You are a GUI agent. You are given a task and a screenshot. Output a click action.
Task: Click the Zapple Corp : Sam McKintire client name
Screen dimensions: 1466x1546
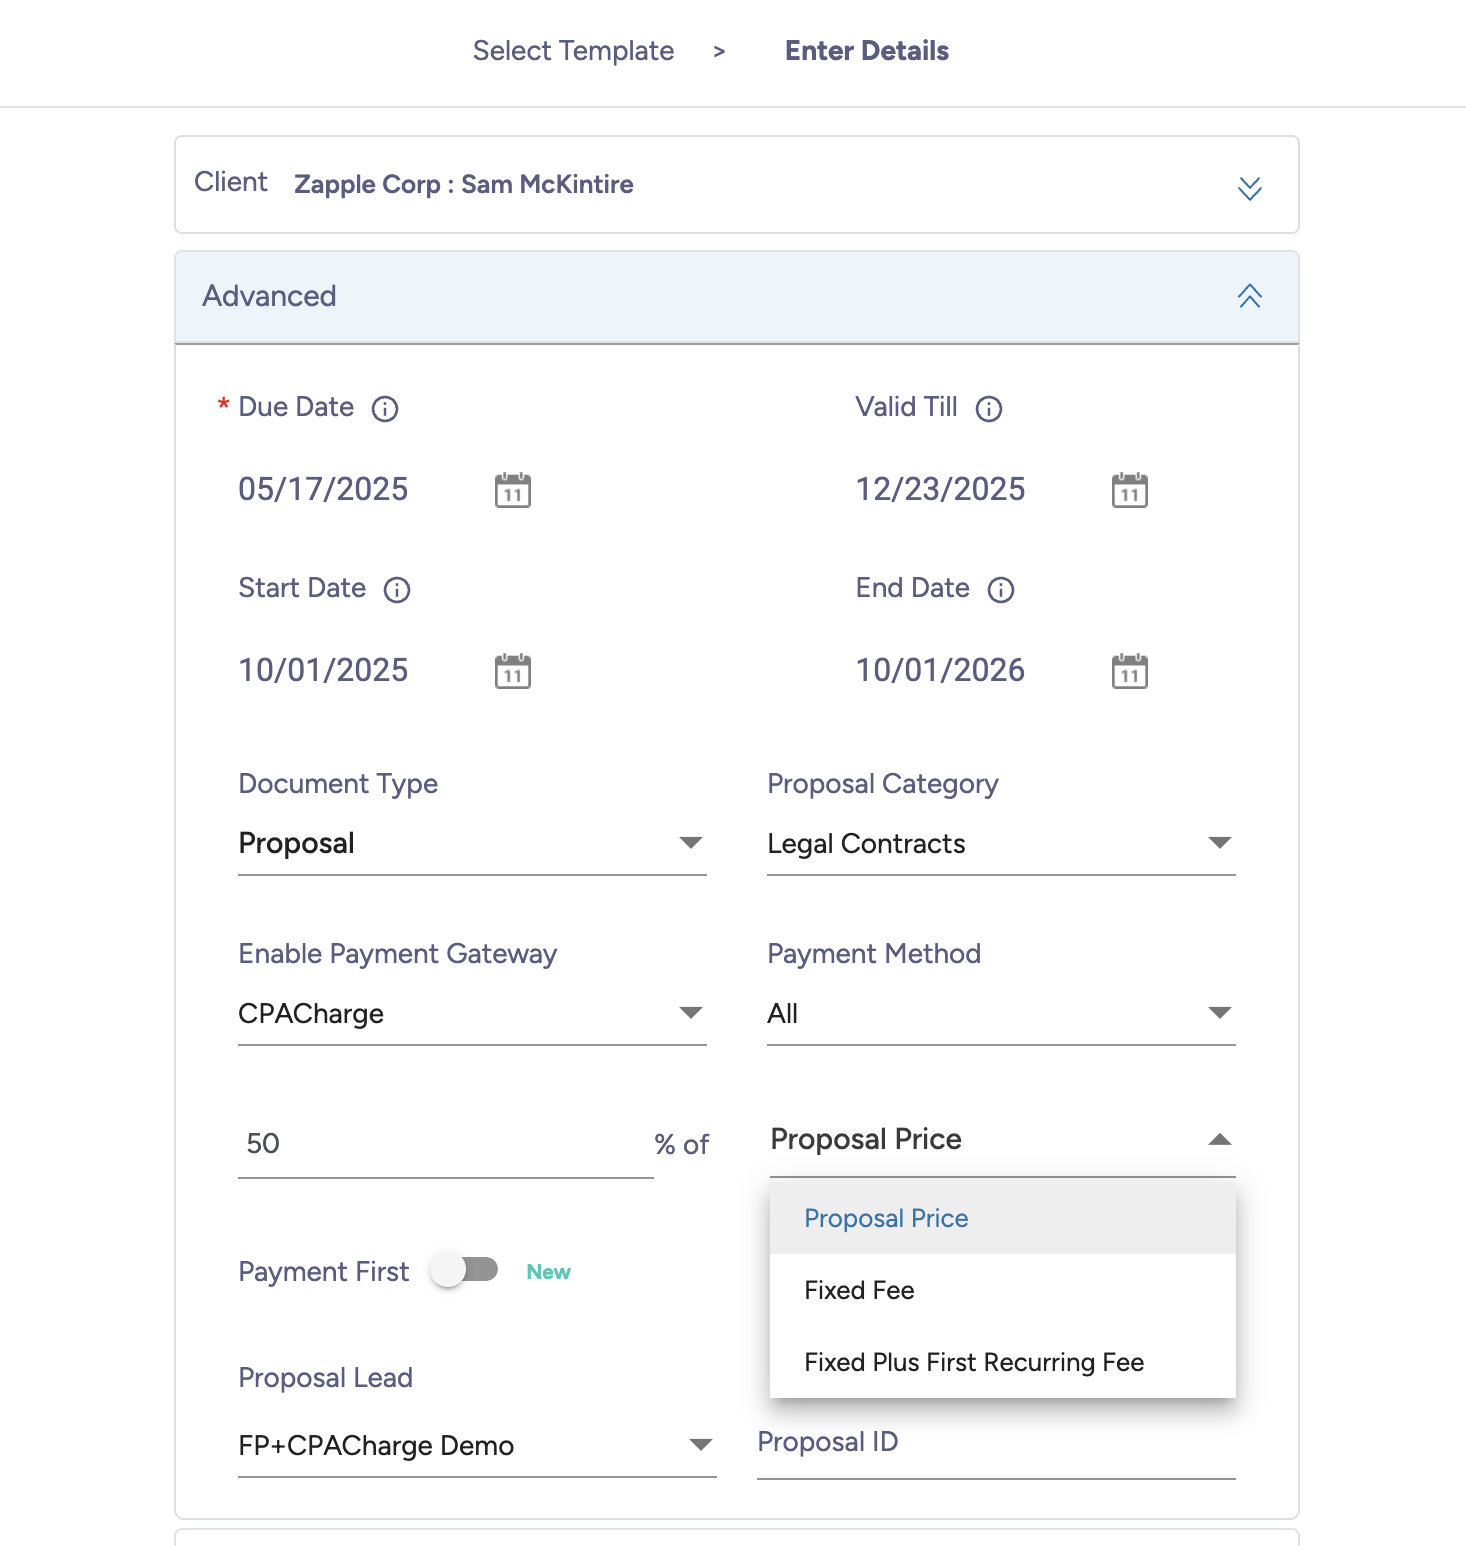[464, 185]
